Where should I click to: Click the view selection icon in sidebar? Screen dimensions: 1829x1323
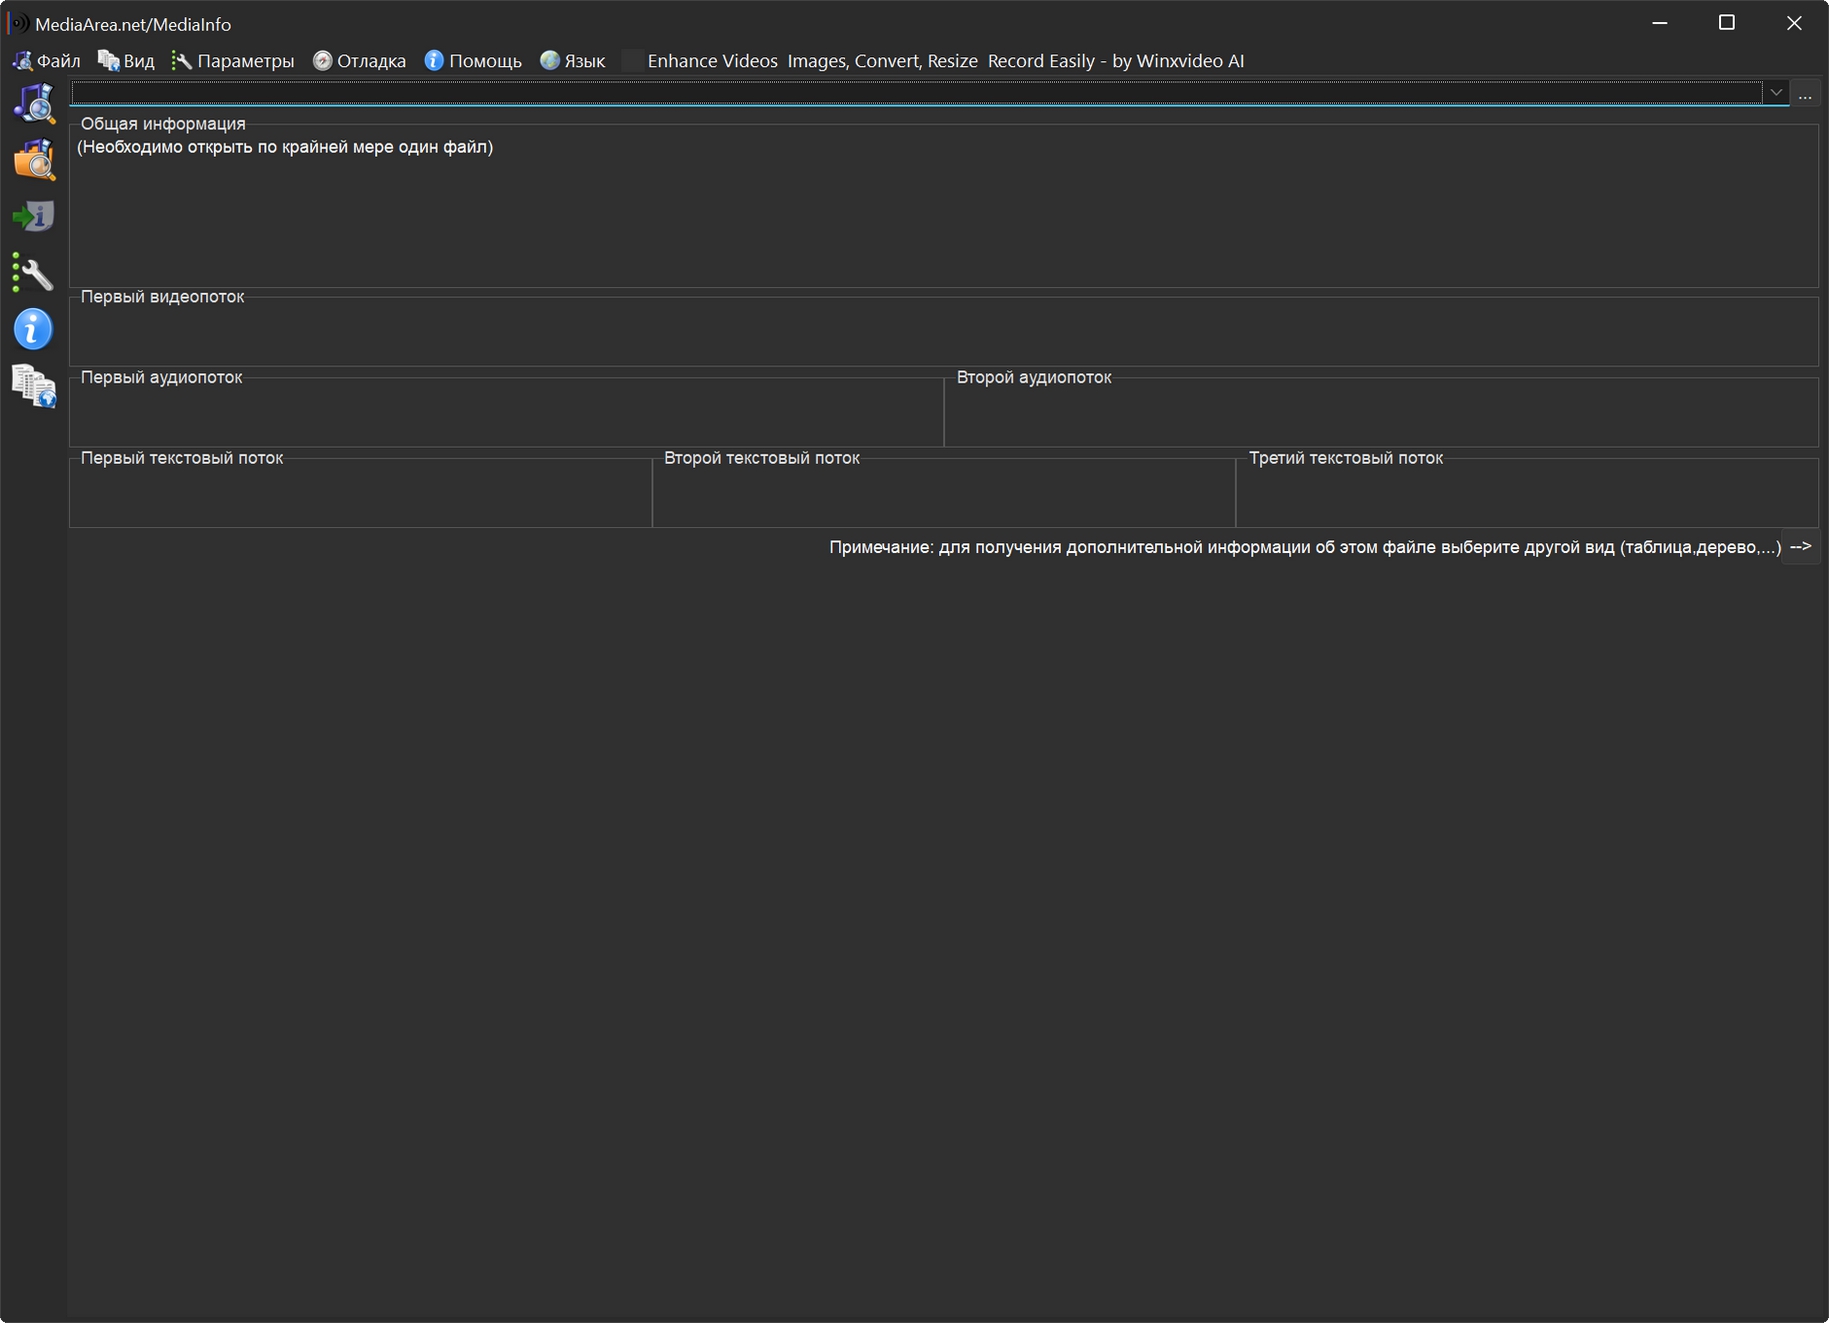tap(34, 386)
